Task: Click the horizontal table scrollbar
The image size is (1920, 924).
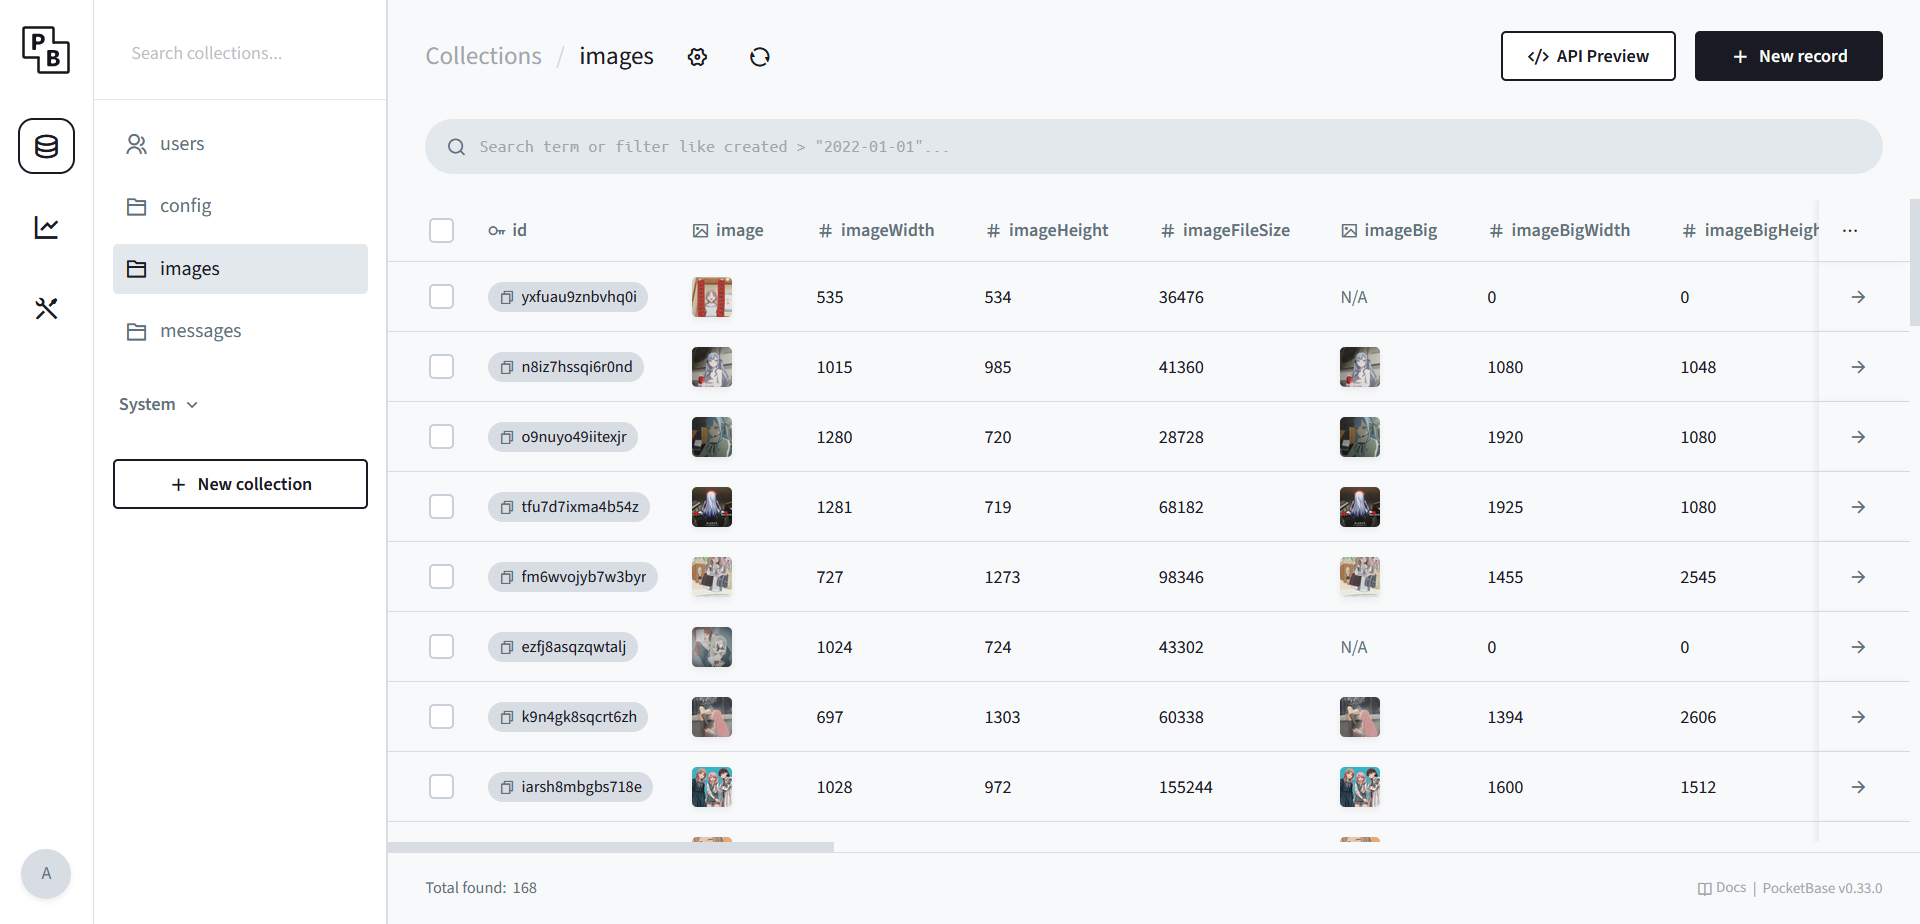Action: (x=611, y=847)
